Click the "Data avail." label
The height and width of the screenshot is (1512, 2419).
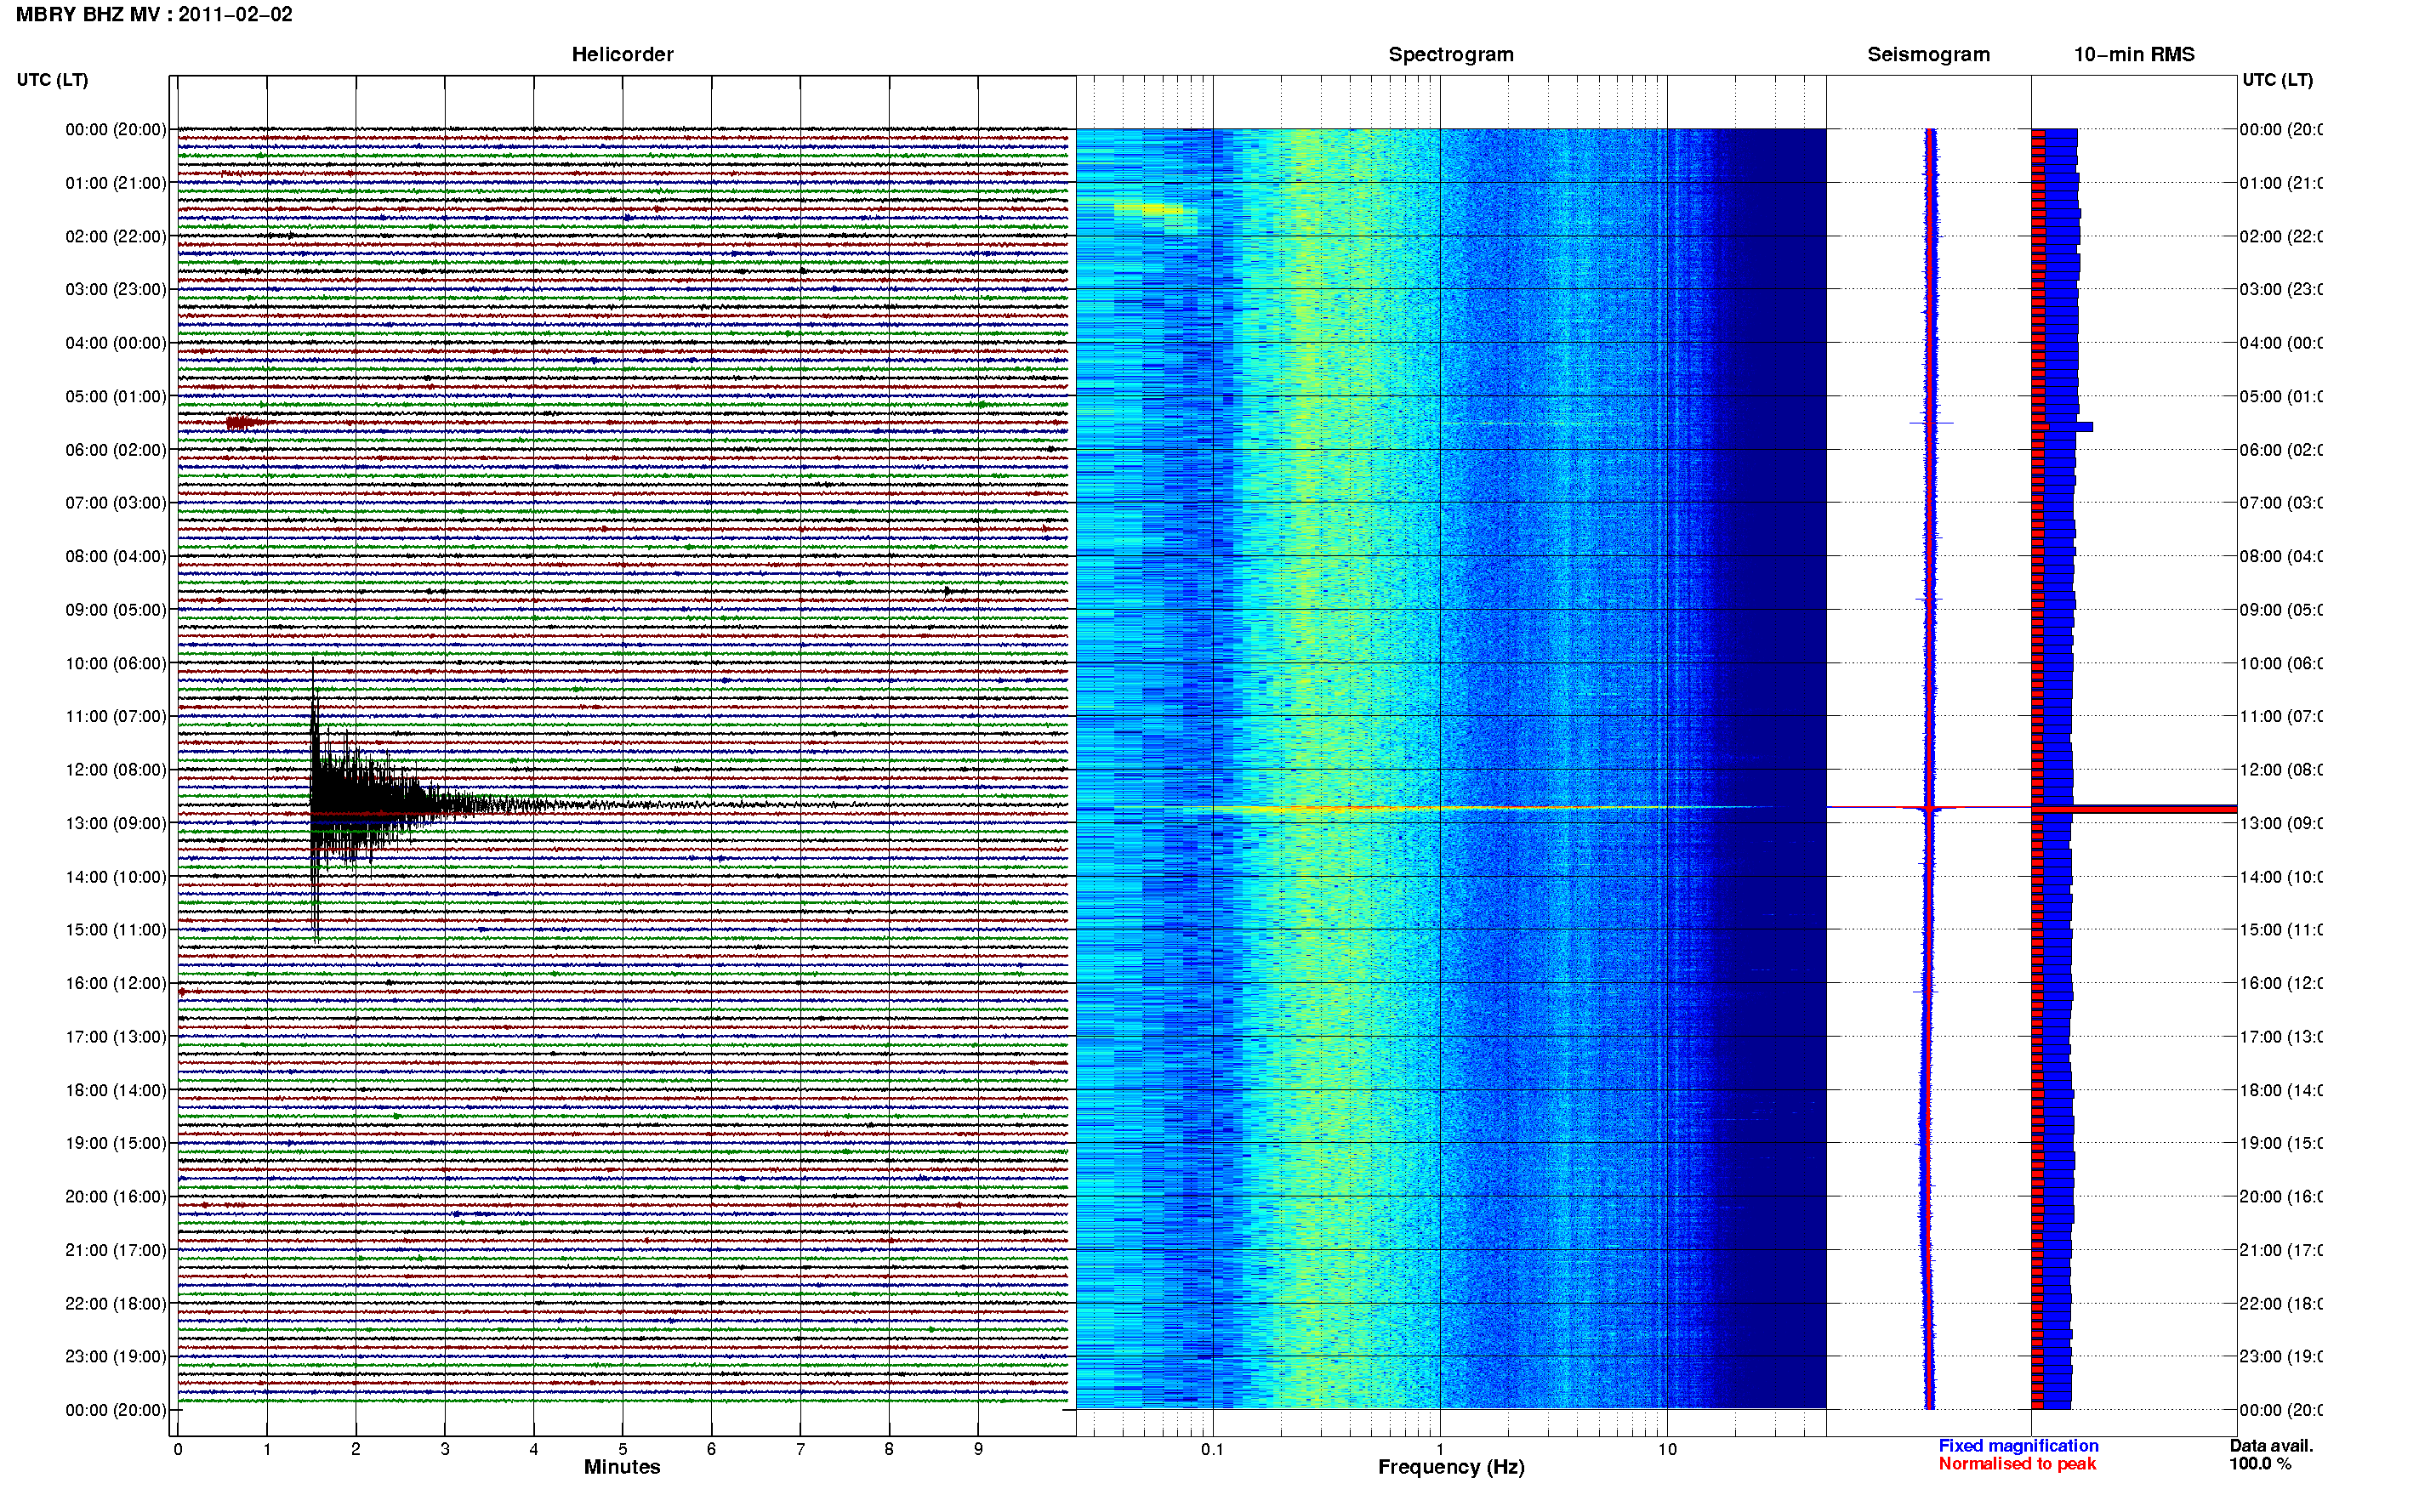point(2271,1445)
